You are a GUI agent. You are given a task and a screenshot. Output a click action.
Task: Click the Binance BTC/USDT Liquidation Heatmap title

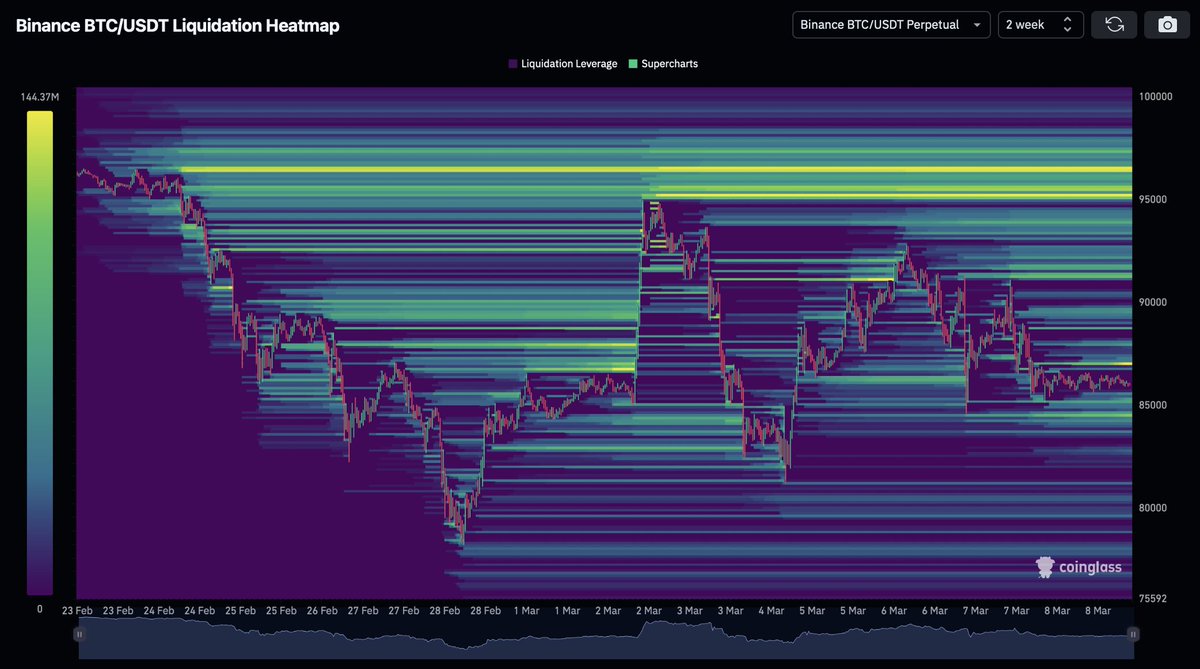[x=177, y=26]
